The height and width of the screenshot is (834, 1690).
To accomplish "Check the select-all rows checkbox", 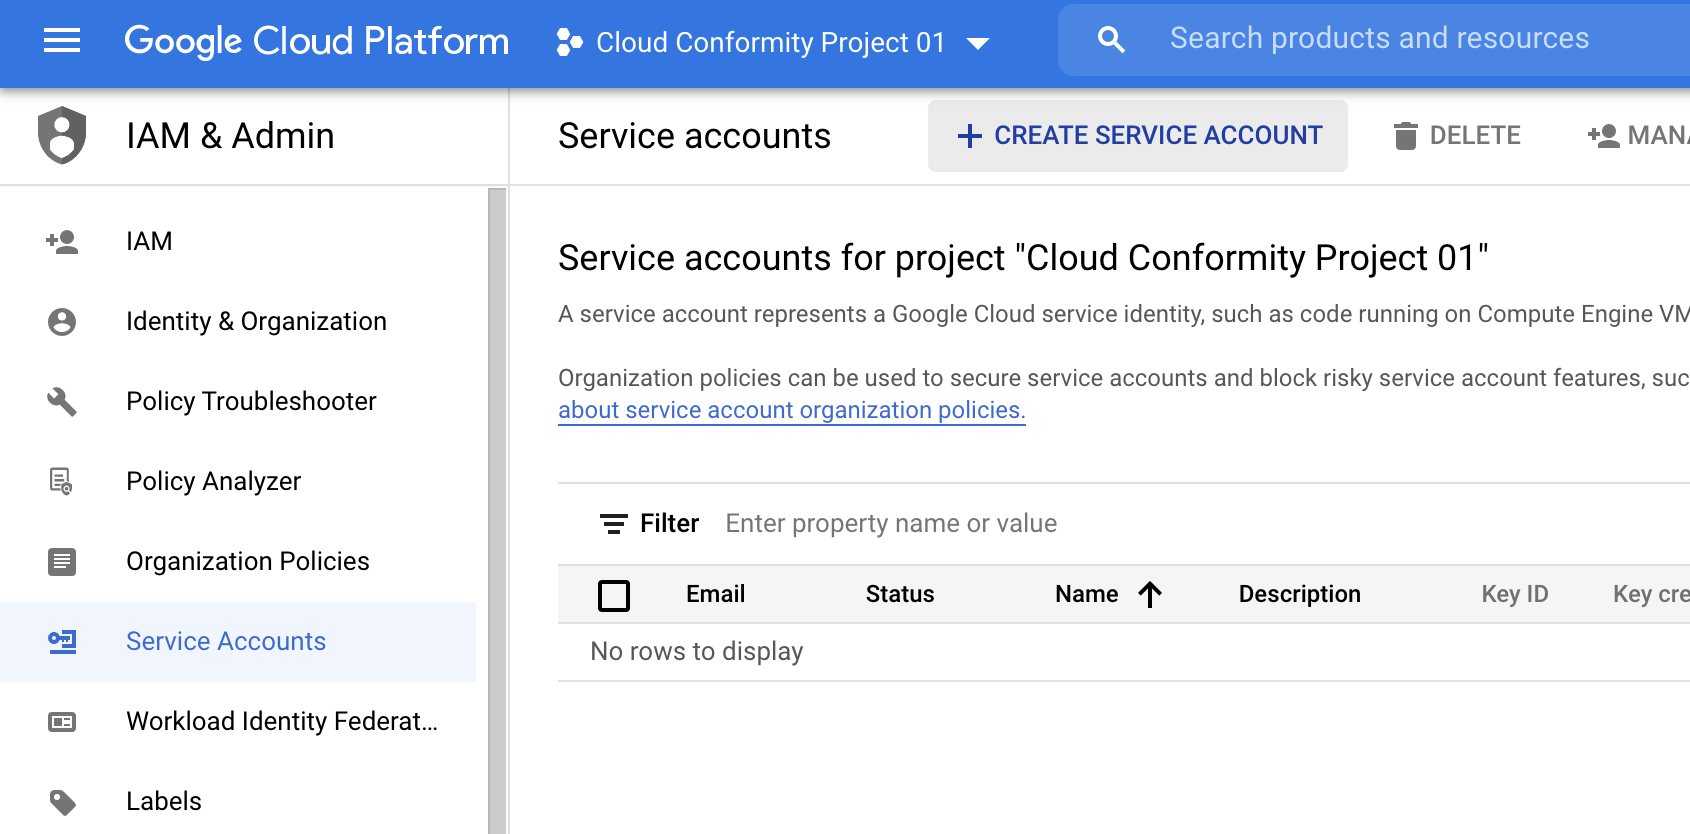I will [x=614, y=595].
